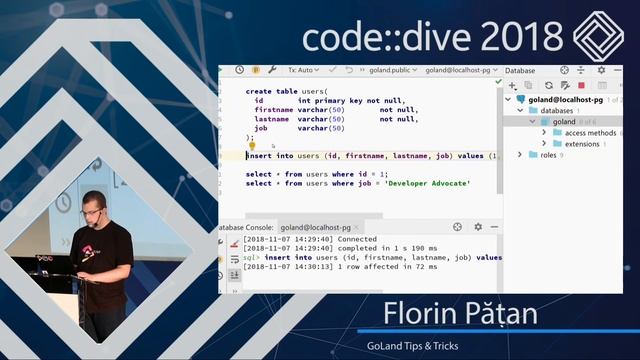Expand the access methods folder
Image resolution: width=640 pixels, height=360 pixels.
click(x=544, y=132)
